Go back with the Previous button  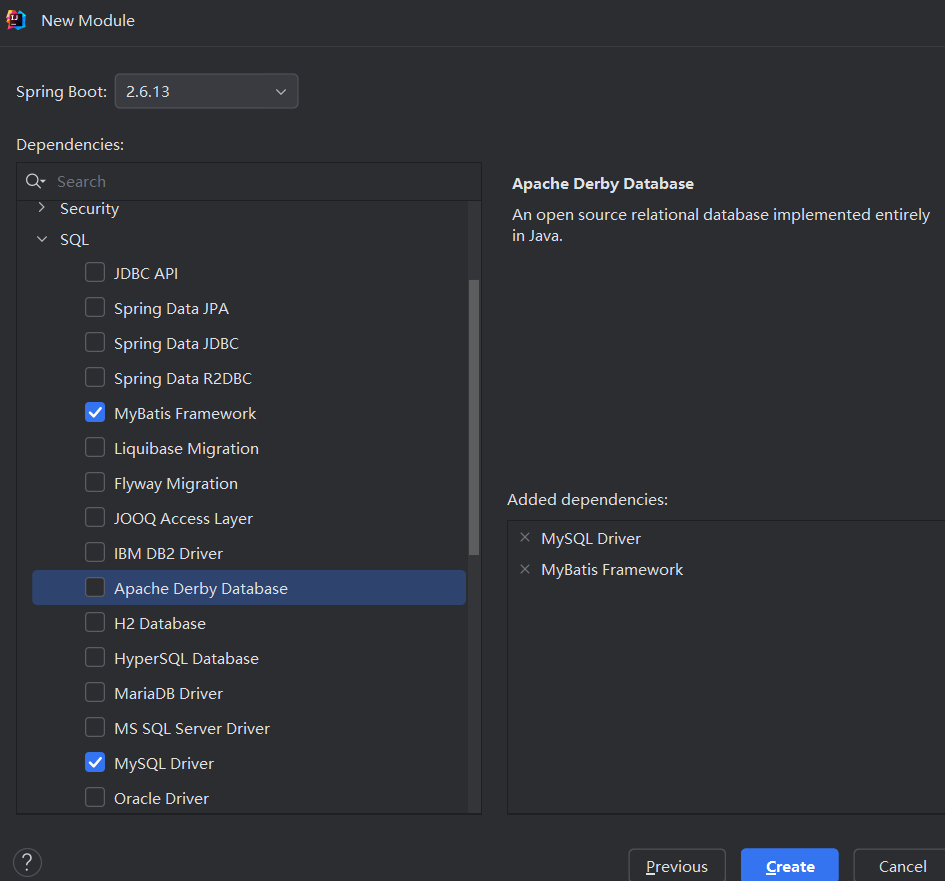[677, 866]
